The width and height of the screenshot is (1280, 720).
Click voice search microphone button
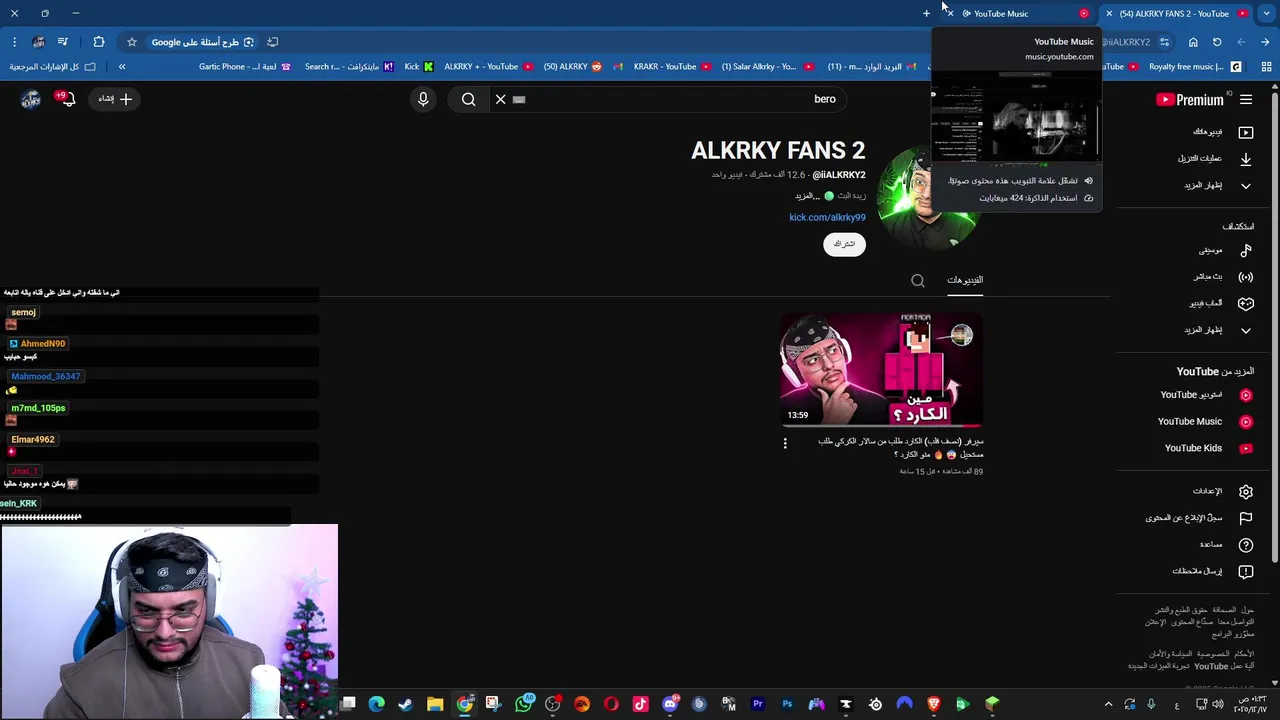[x=423, y=99]
